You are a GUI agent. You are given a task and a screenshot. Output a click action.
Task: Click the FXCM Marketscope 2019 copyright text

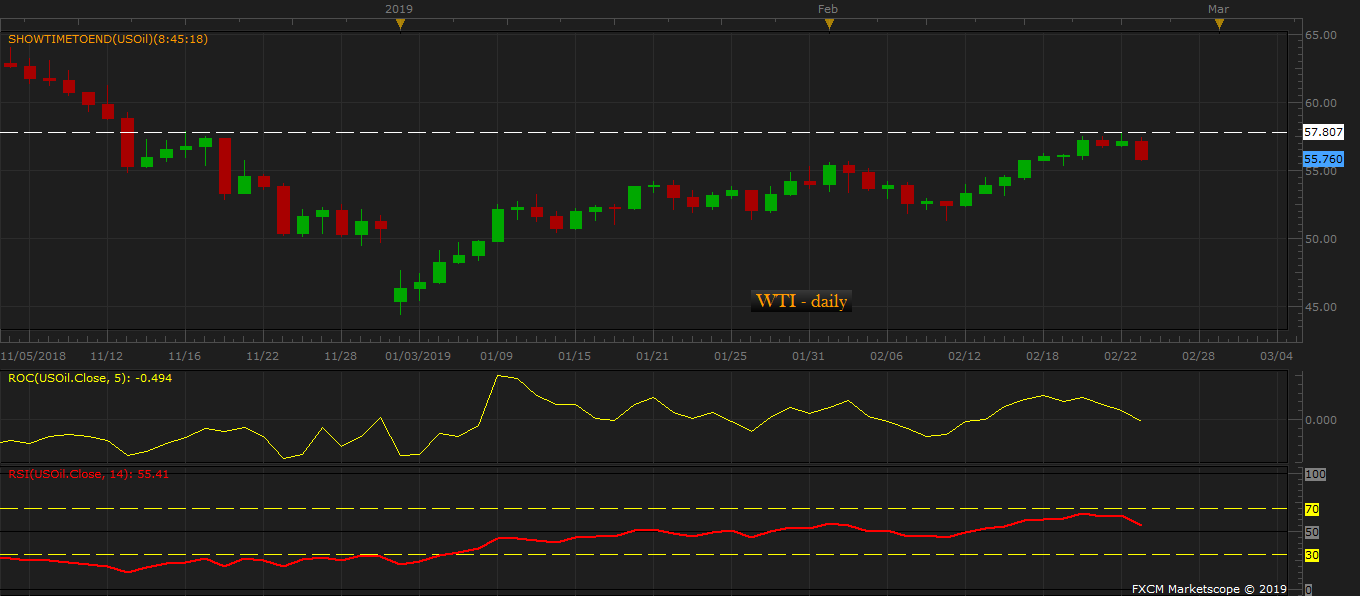point(1209,589)
